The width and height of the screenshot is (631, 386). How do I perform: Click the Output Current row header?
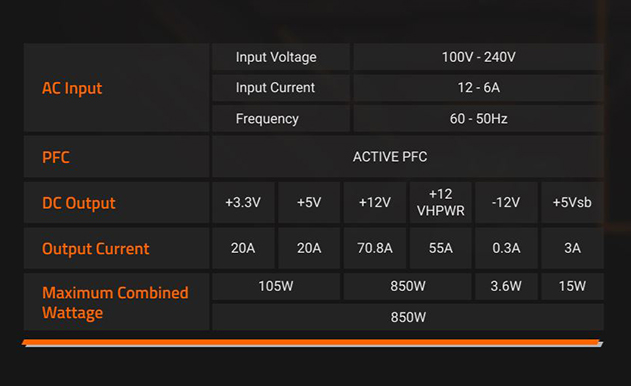117,248
